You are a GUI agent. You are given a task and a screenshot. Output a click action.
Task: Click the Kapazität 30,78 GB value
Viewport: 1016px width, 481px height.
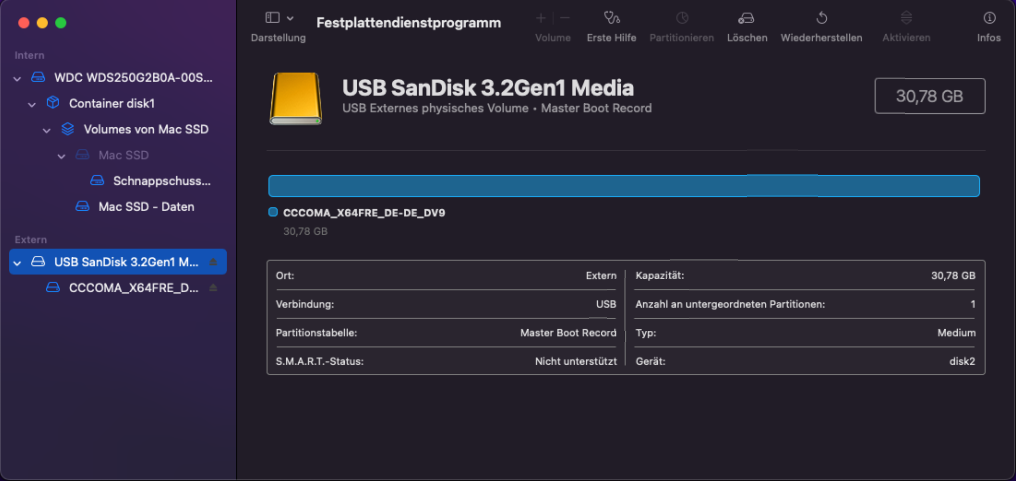click(953, 276)
